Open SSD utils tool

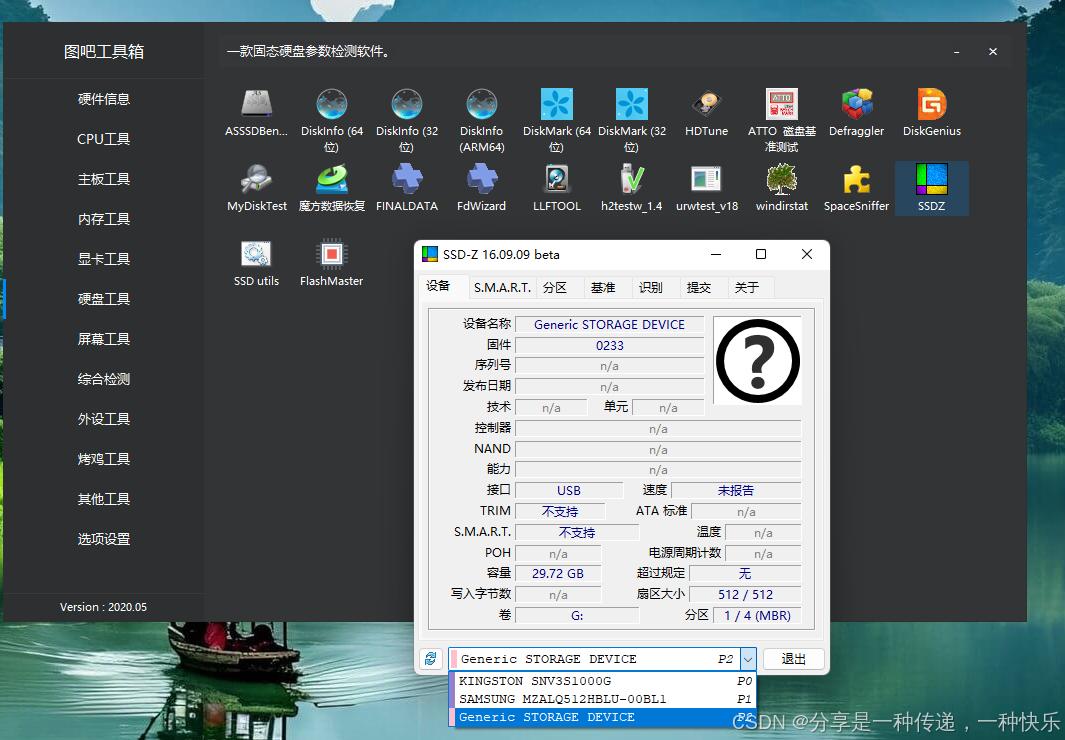[256, 254]
